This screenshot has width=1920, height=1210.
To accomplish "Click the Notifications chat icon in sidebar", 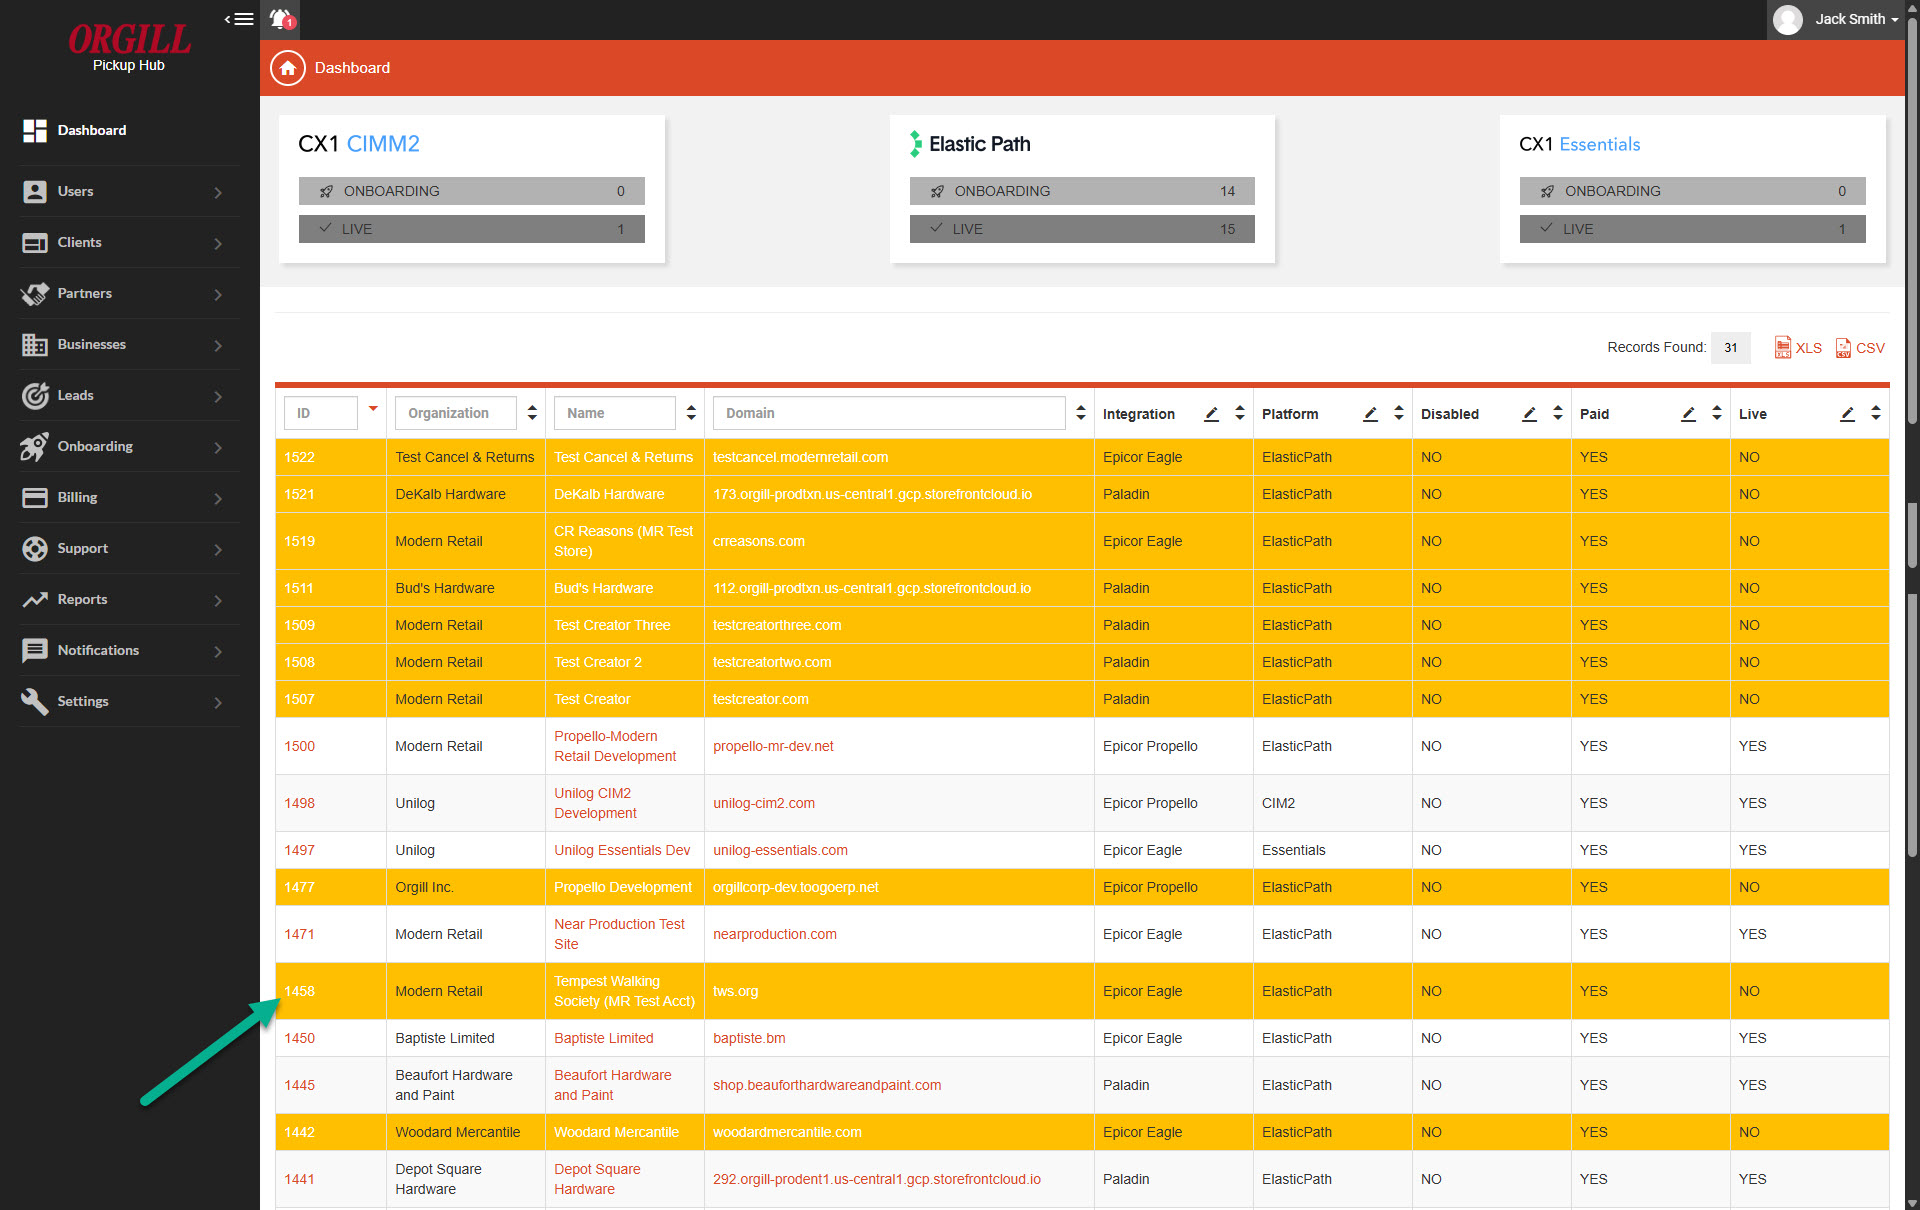I will (35, 650).
